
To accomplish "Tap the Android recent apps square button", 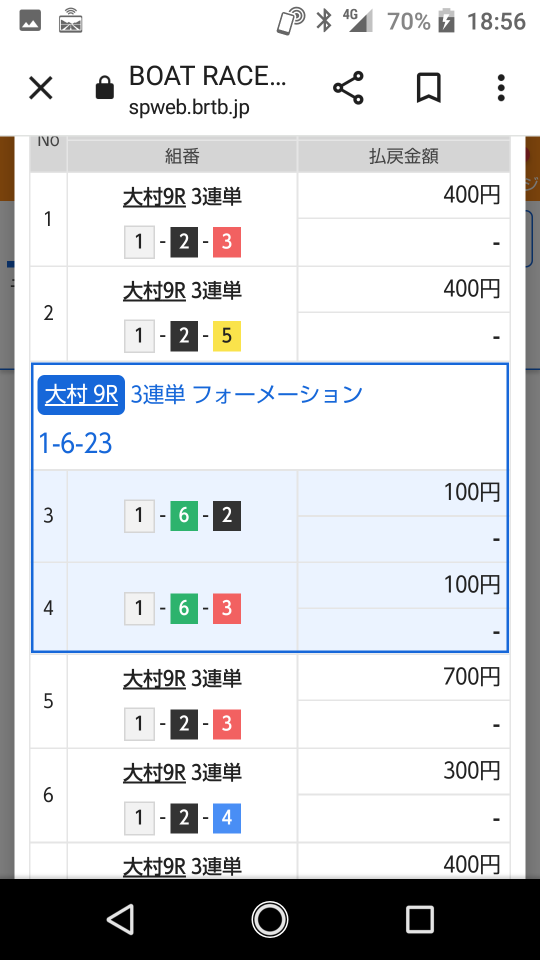I will click(420, 919).
